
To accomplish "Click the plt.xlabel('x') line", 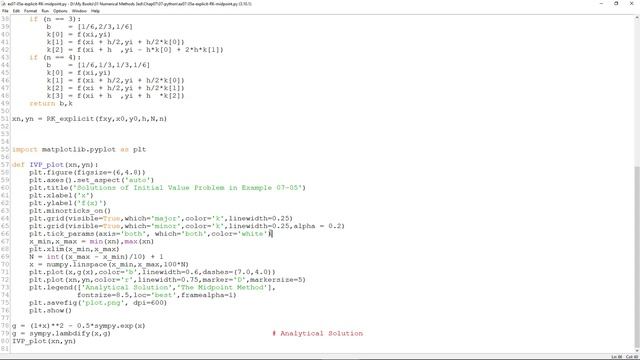I will coord(61,196).
